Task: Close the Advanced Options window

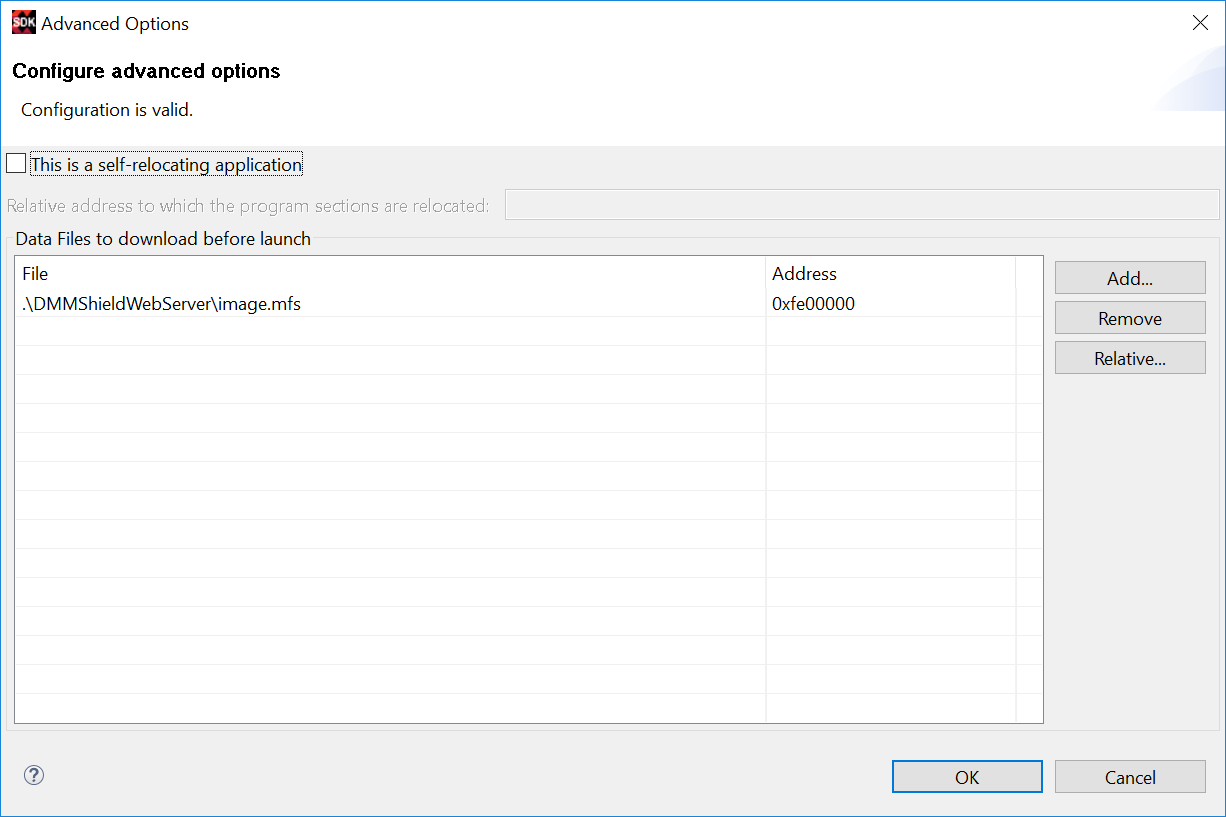Action: (1200, 23)
